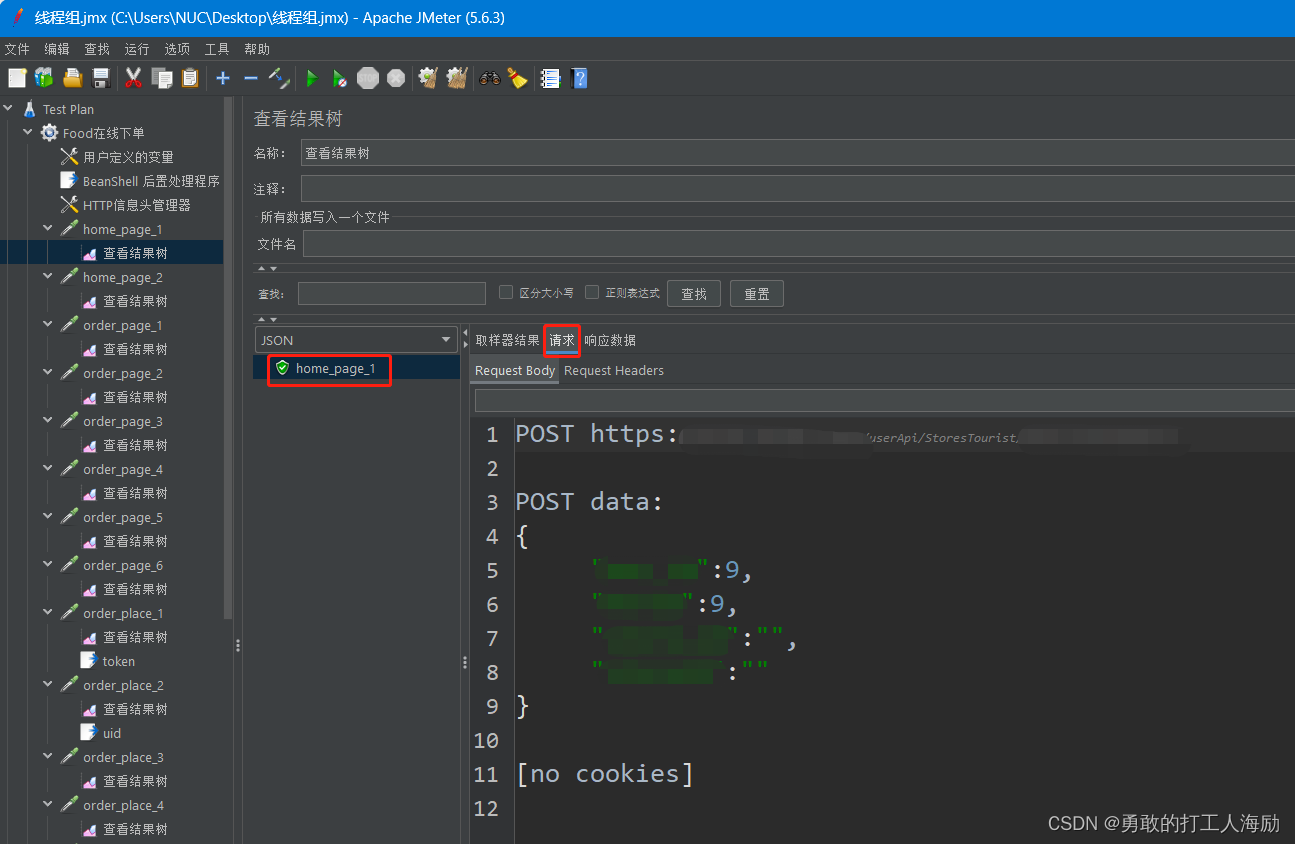Toggle the 区分大小写 checkbox

[x=506, y=292]
